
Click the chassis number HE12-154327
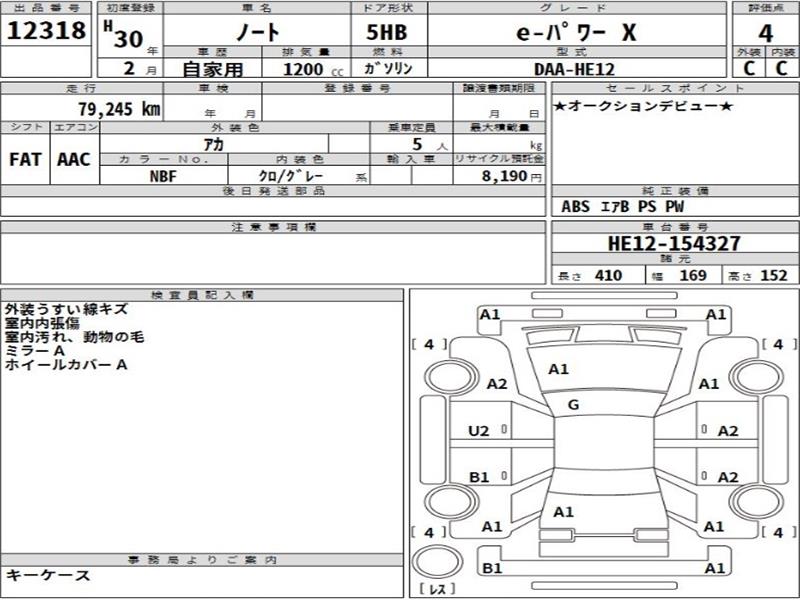click(674, 243)
